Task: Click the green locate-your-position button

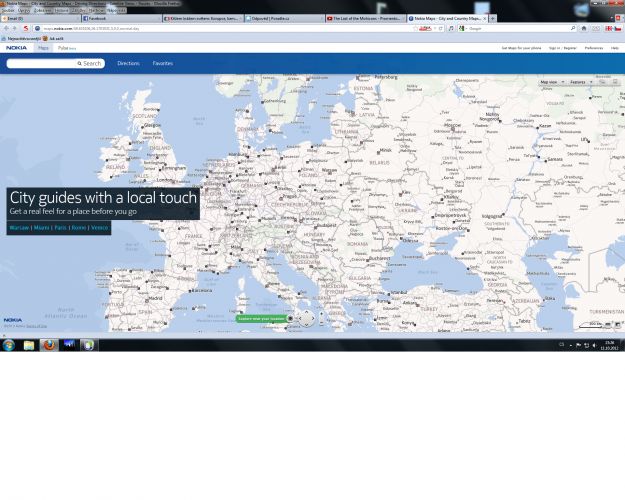Action: [261, 319]
